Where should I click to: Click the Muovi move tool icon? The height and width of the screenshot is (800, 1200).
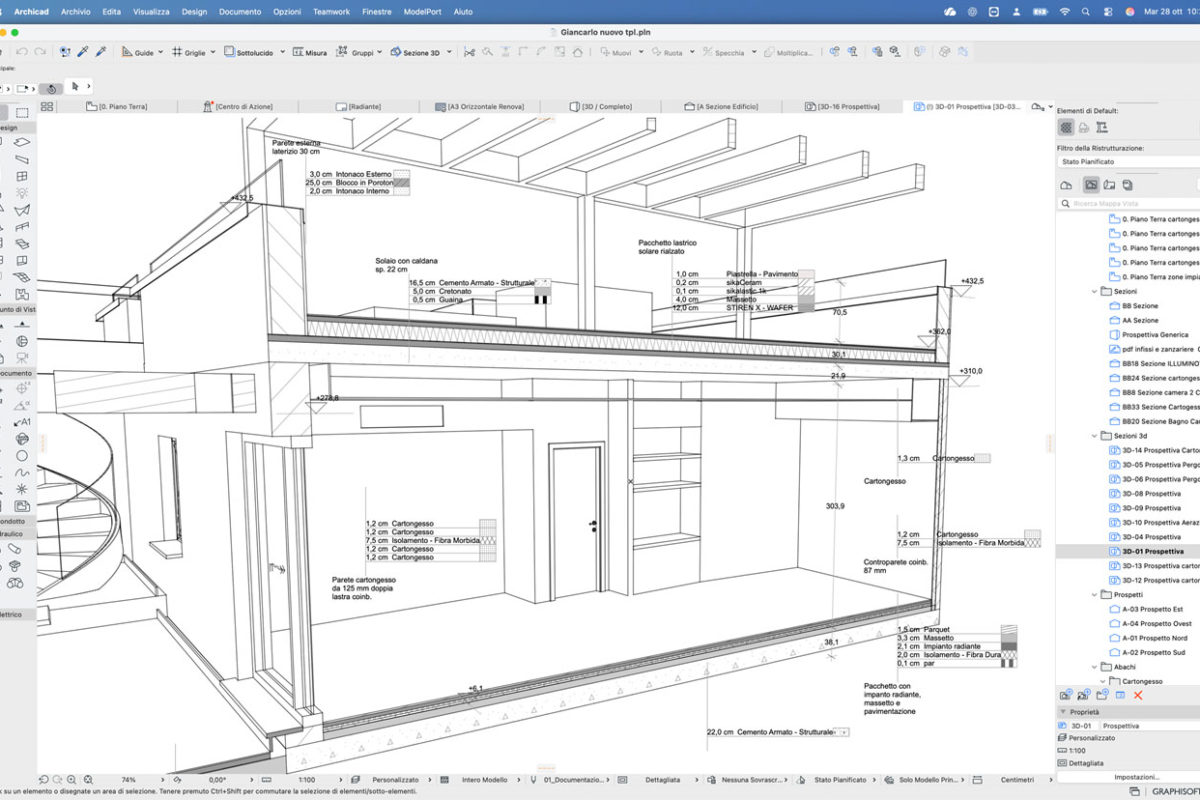pos(606,52)
